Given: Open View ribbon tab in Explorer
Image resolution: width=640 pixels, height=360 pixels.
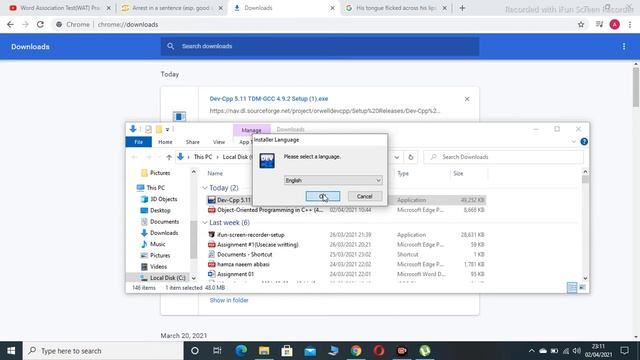Looking at the screenshot, I should pyautogui.click(x=219, y=142).
